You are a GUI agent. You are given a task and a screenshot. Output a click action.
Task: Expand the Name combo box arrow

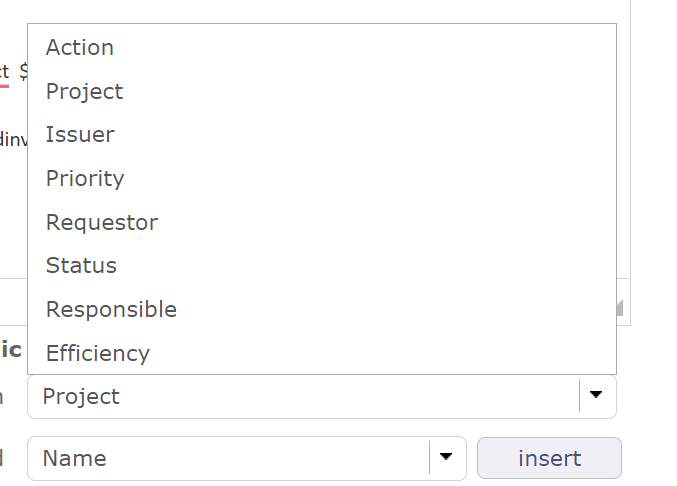(x=446, y=458)
